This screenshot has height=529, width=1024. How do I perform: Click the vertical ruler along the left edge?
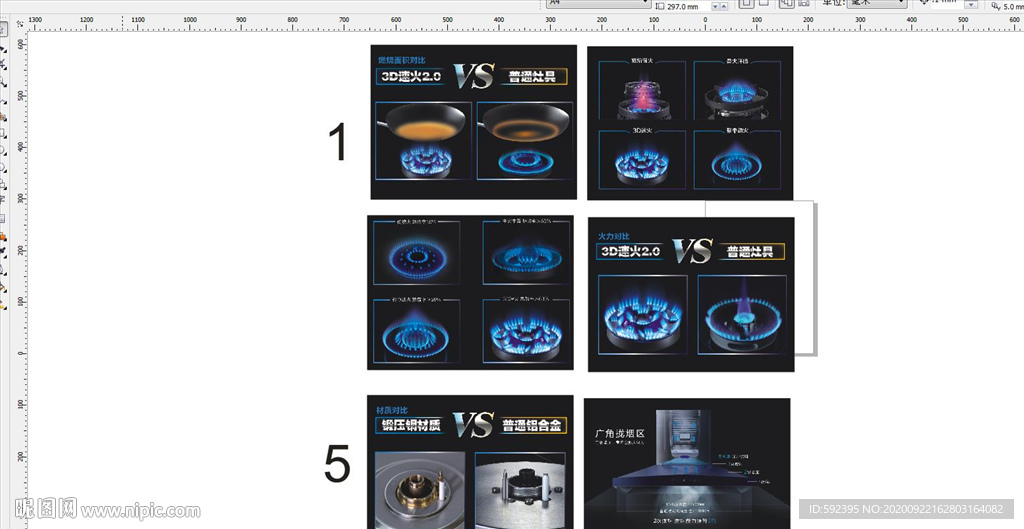click(20, 281)
